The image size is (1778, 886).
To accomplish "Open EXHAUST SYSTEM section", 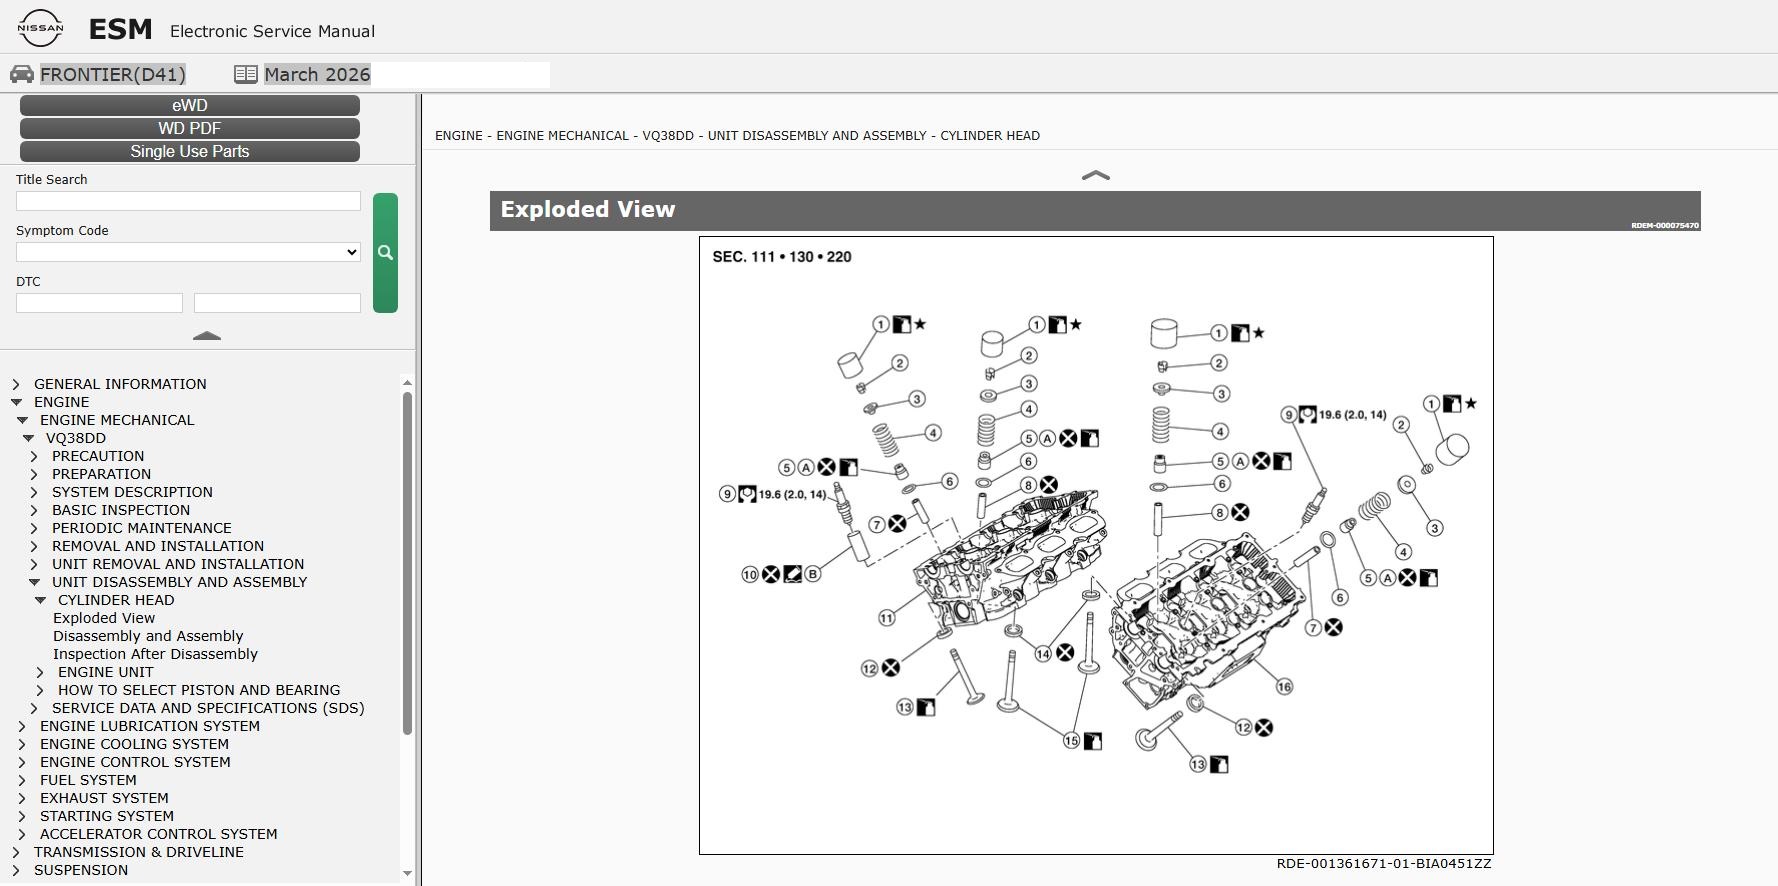I will (104, 798).
